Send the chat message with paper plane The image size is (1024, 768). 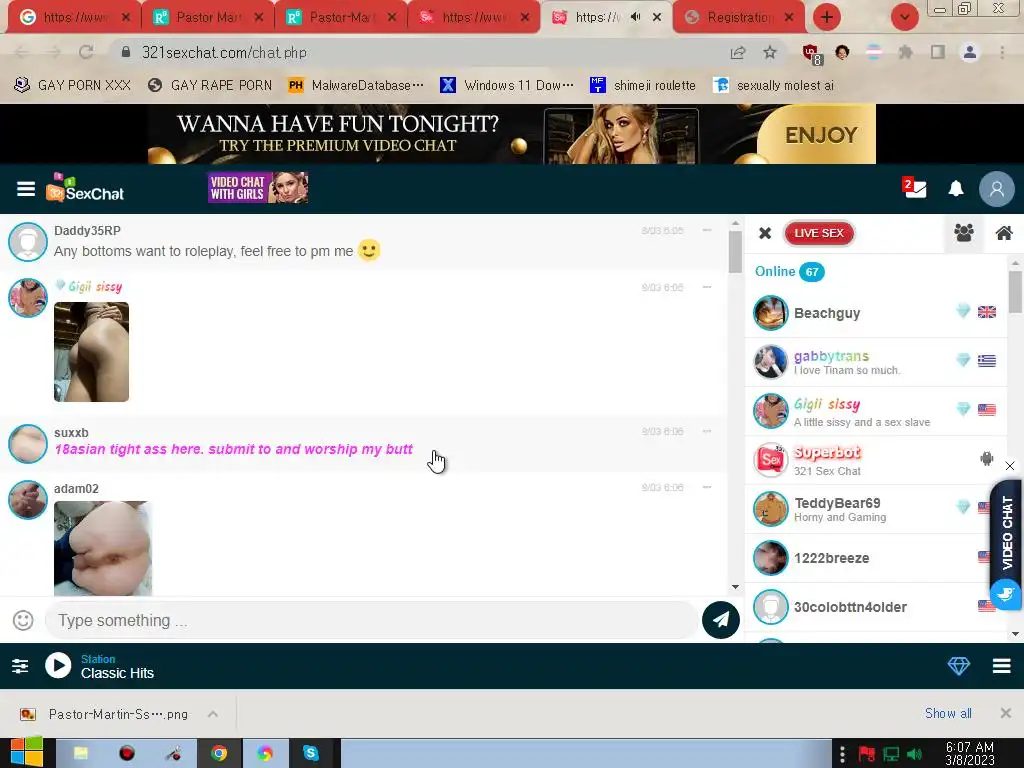720,620
